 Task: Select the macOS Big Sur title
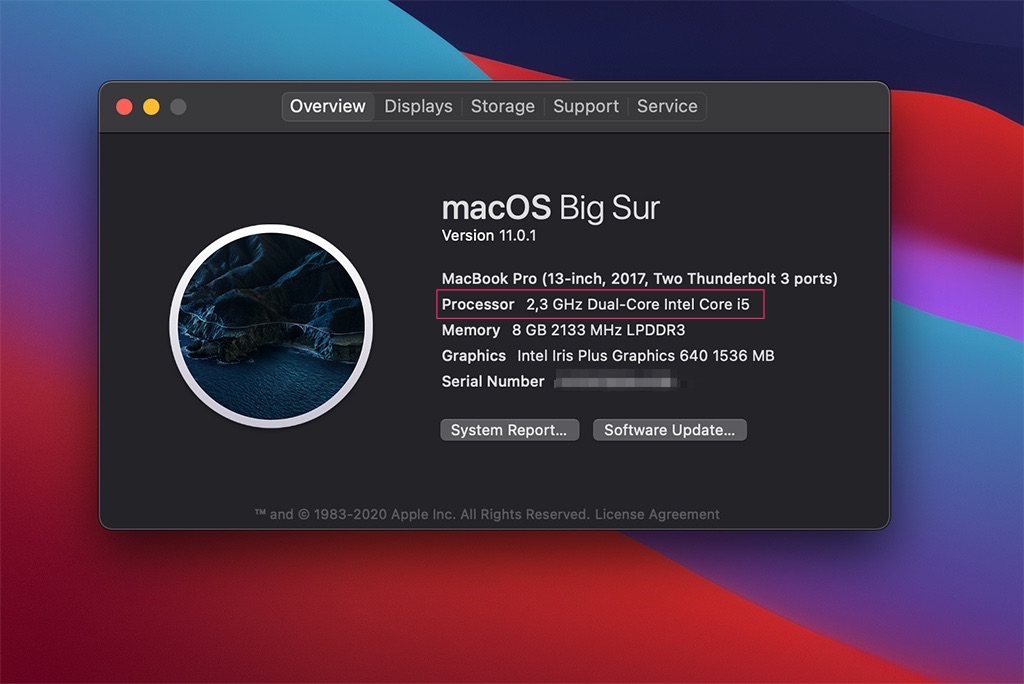click(551, 208)
